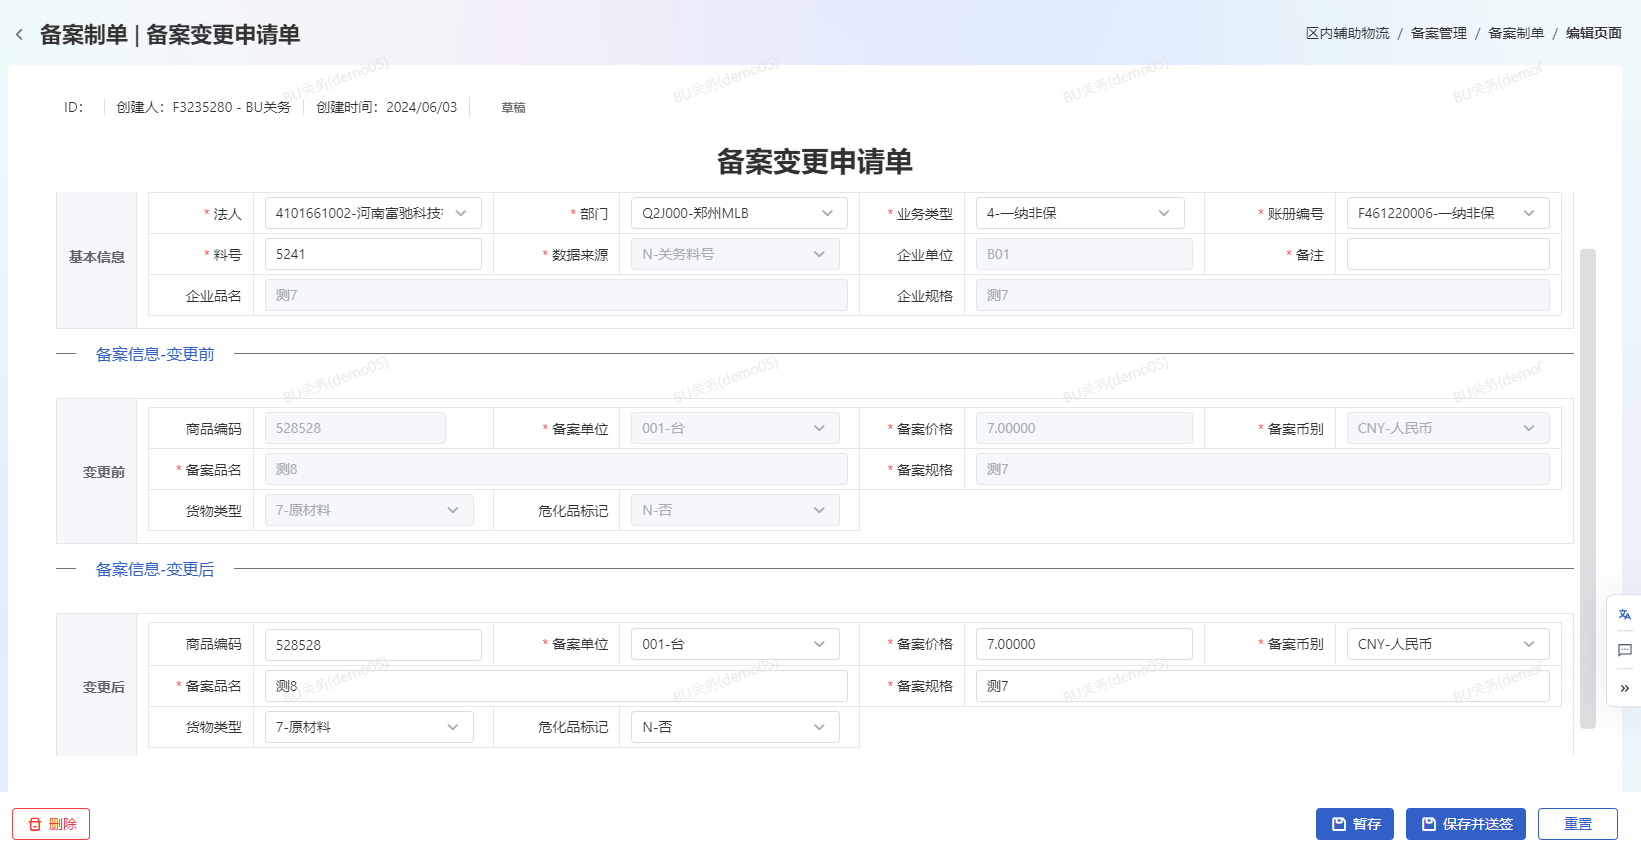Click 变更后 商品编码 field 528528

373,645
